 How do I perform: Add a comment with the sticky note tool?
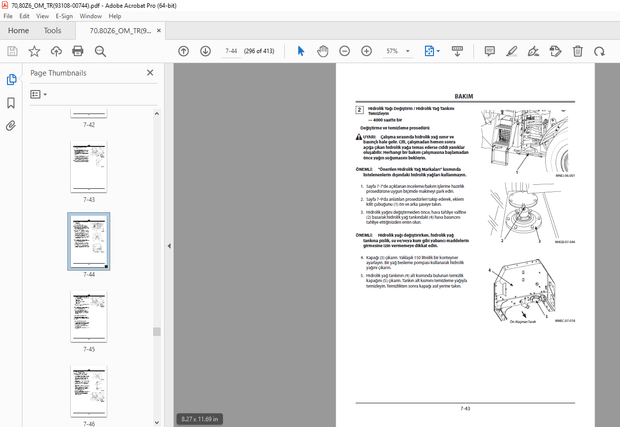490,51
